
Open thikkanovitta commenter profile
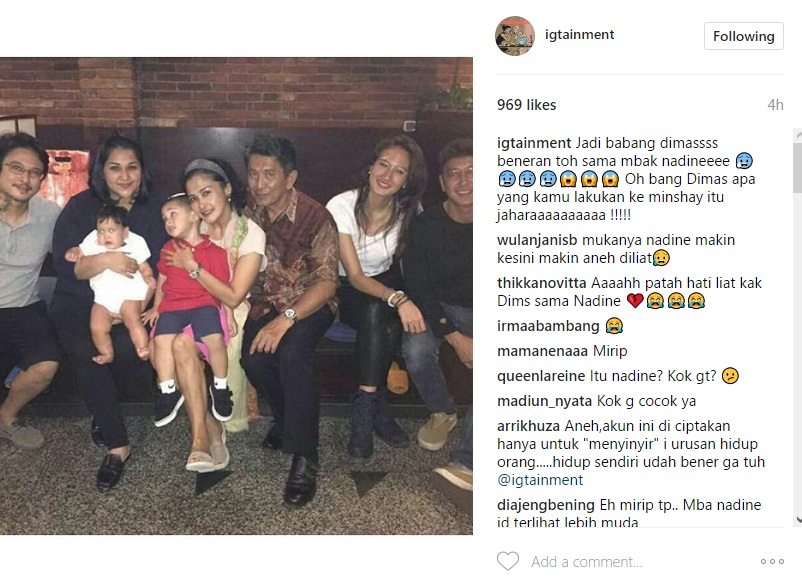pyautogui.click(x=542, y=283)
